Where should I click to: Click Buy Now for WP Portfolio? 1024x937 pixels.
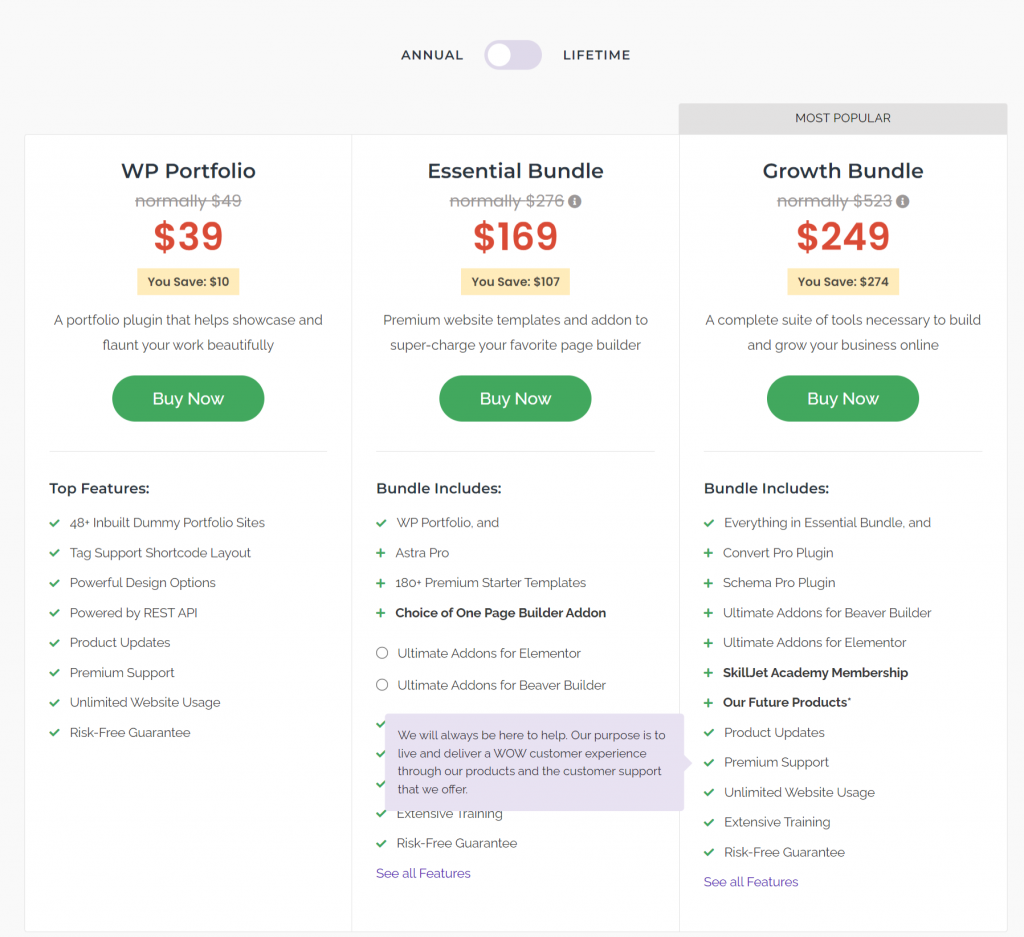(x=187, y=398)
